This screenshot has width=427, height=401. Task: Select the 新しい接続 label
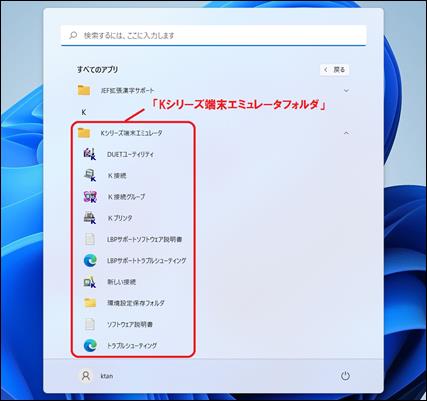coord(121,282)
